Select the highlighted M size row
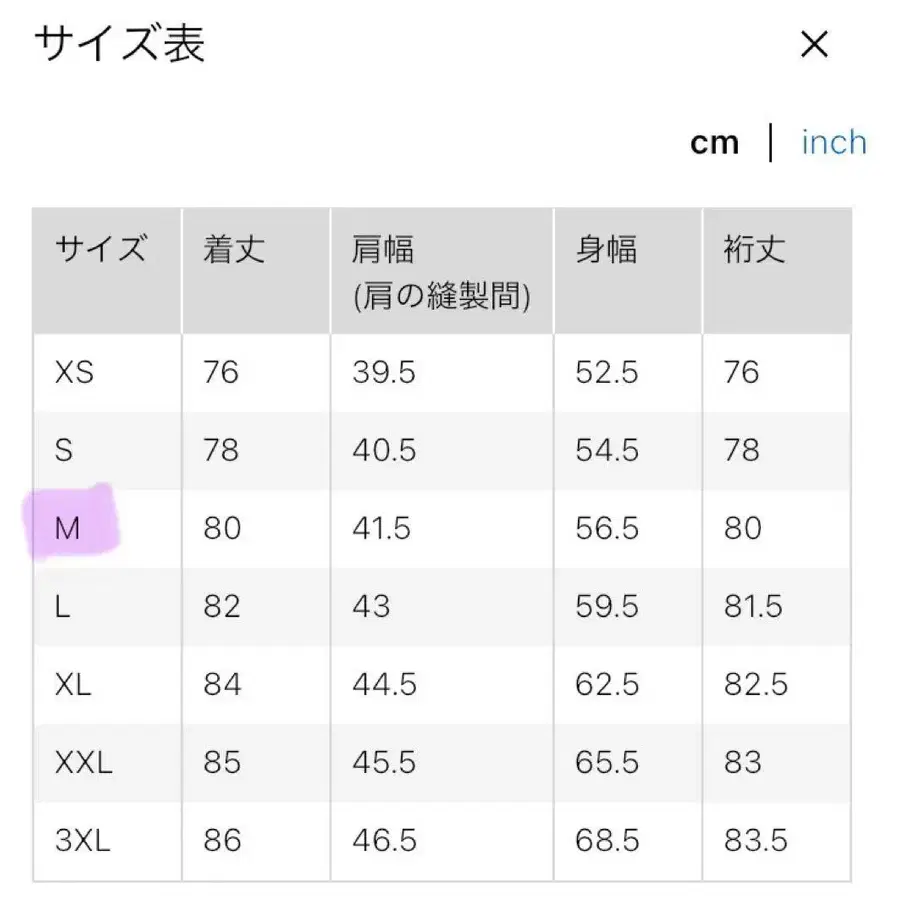The image size is (900, 900). tap(67, 528)
